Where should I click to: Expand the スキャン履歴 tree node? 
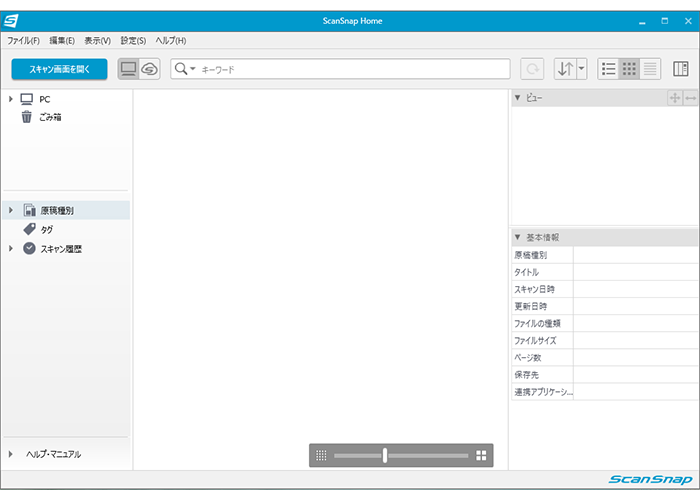pyautogui.click(x=10, y=248)
